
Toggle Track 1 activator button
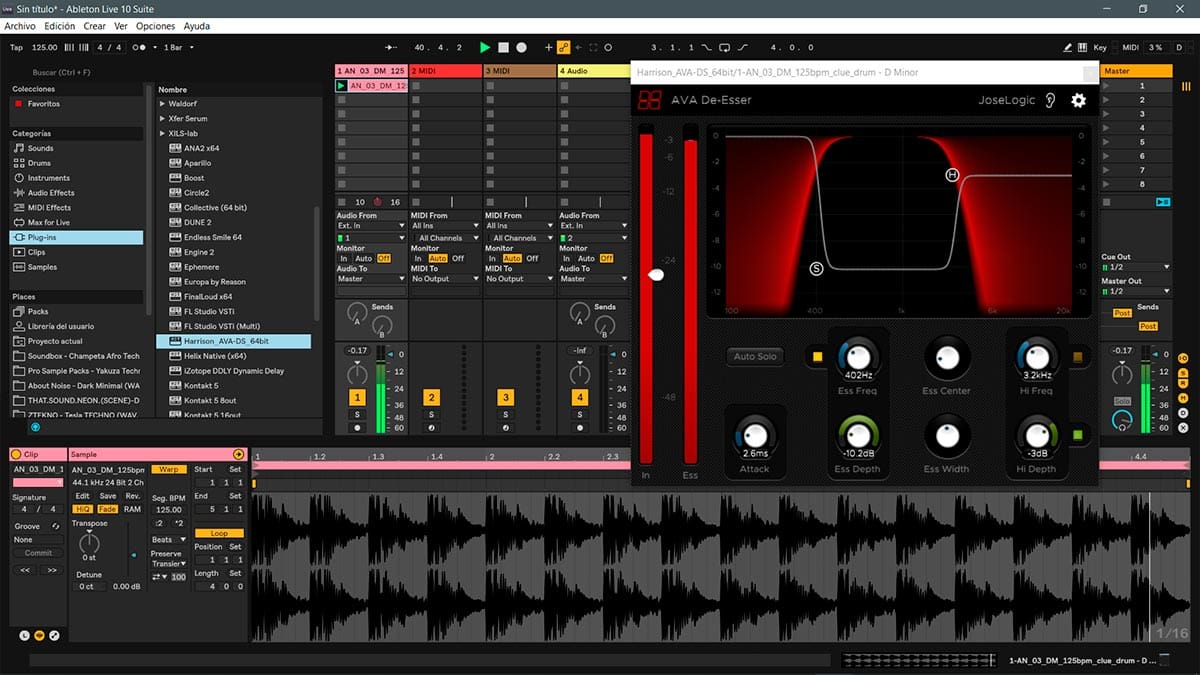click(357, 397)
